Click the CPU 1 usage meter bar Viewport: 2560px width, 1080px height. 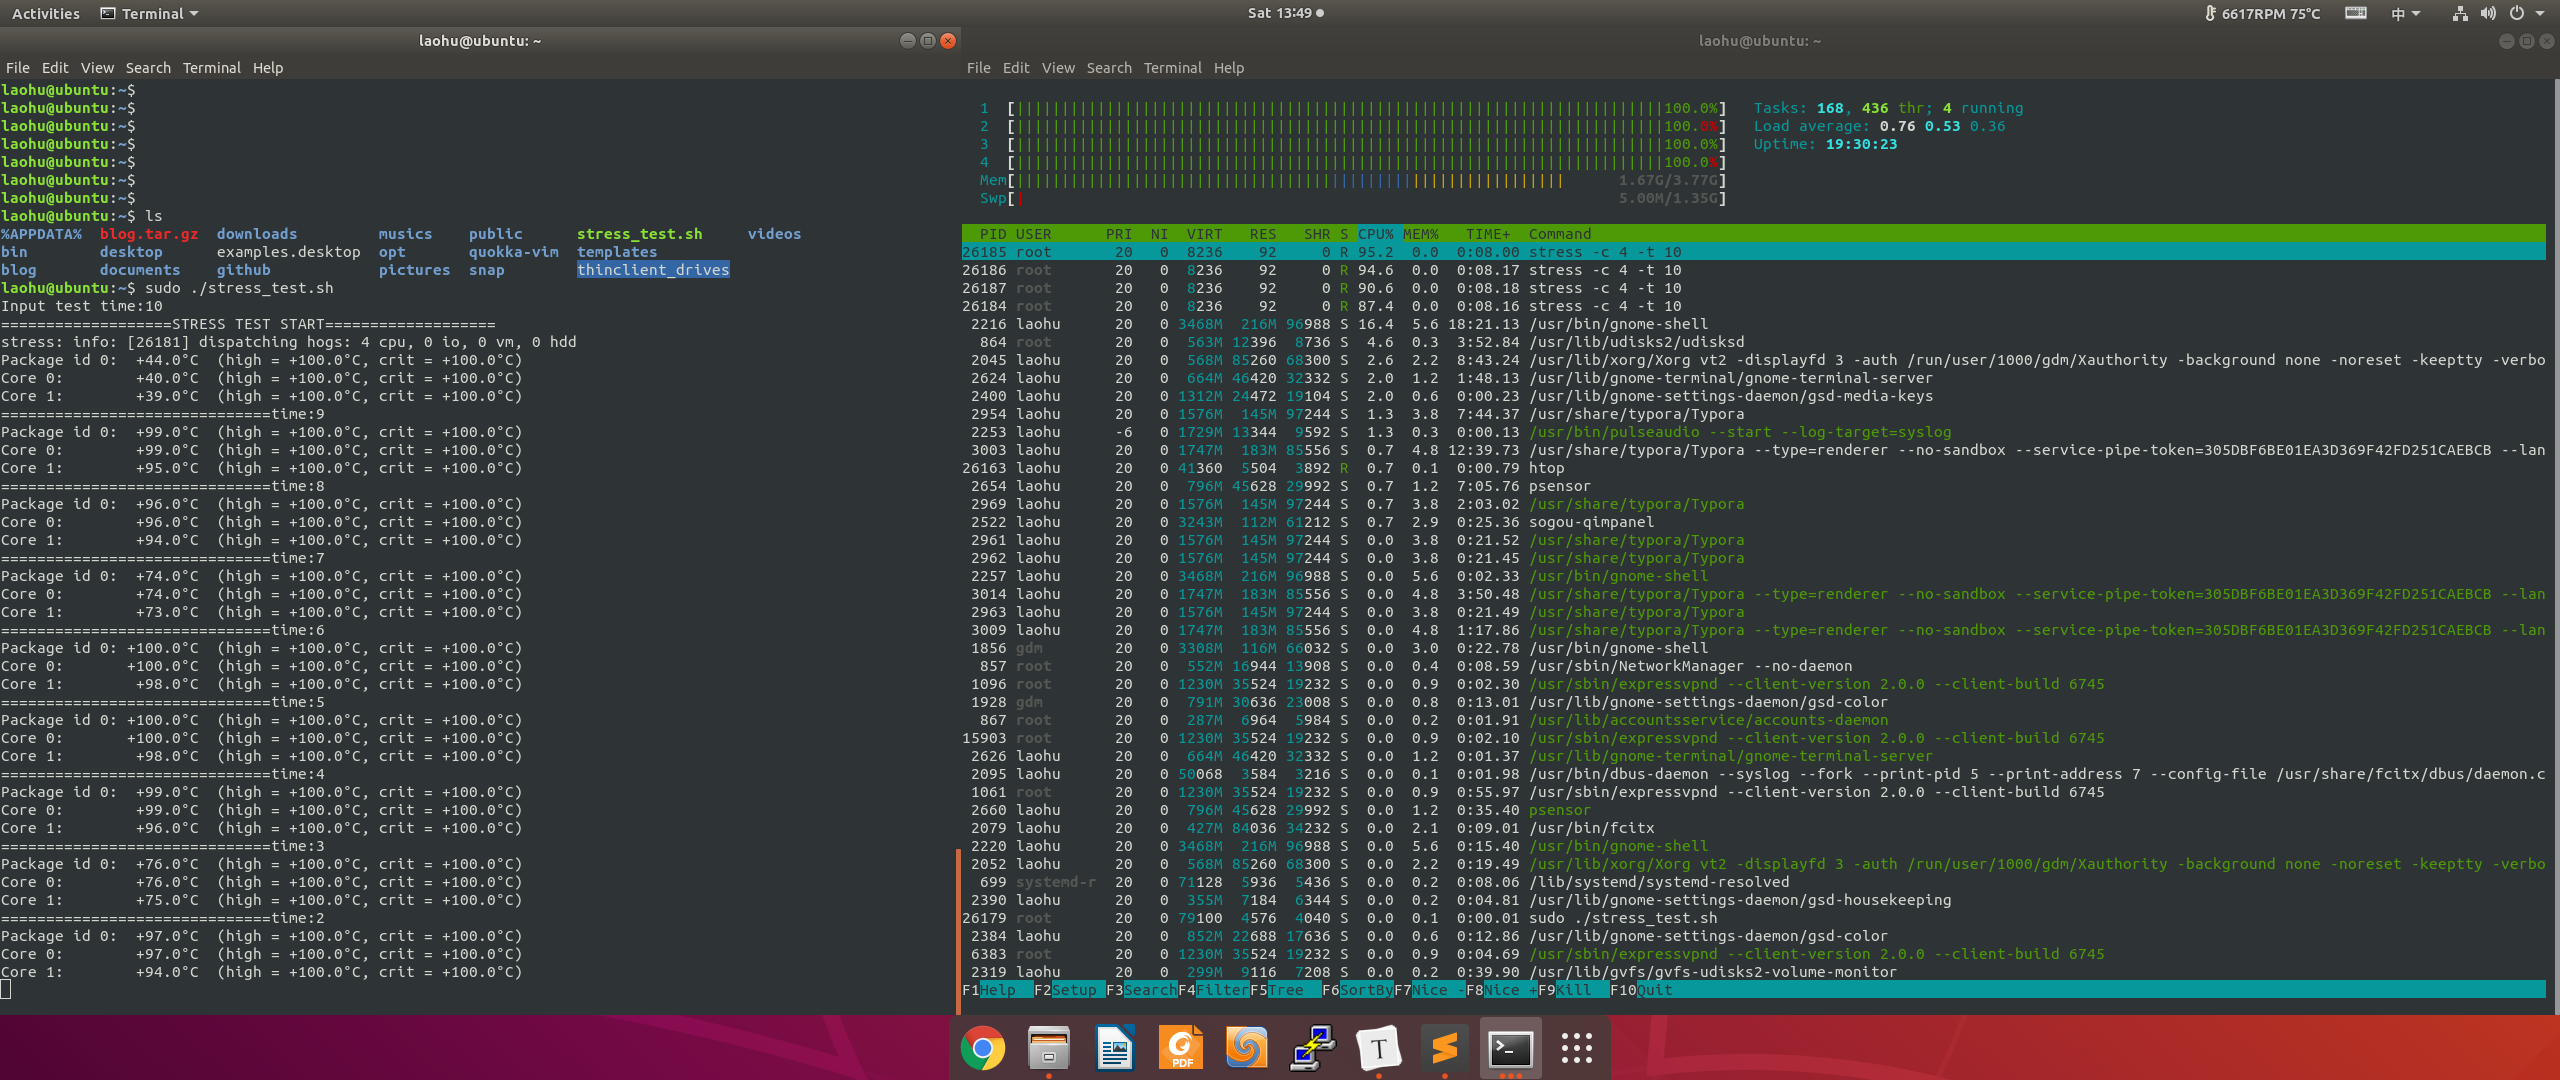1353,108
